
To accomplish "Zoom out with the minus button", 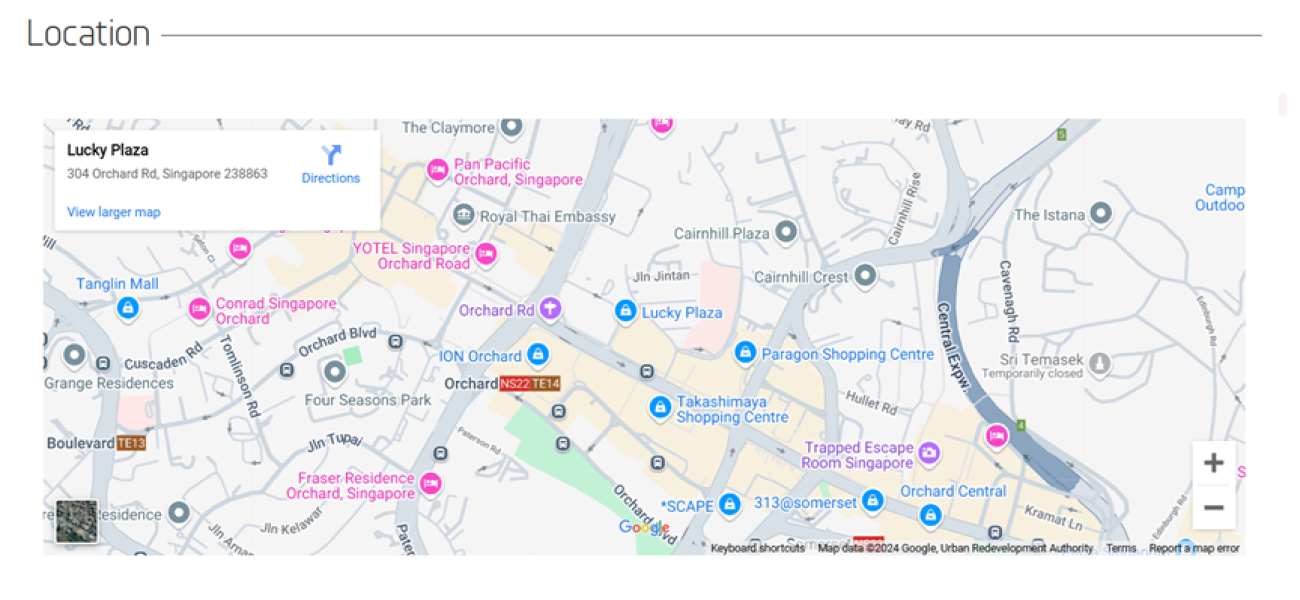I will [x=1214, y=508].
